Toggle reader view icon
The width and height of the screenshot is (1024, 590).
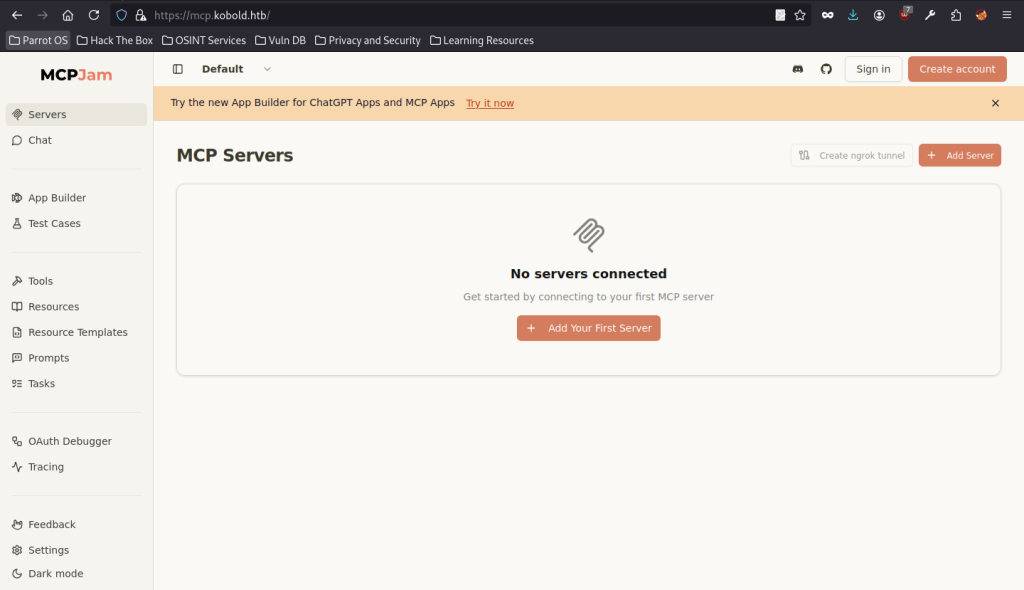coord(780,15)
